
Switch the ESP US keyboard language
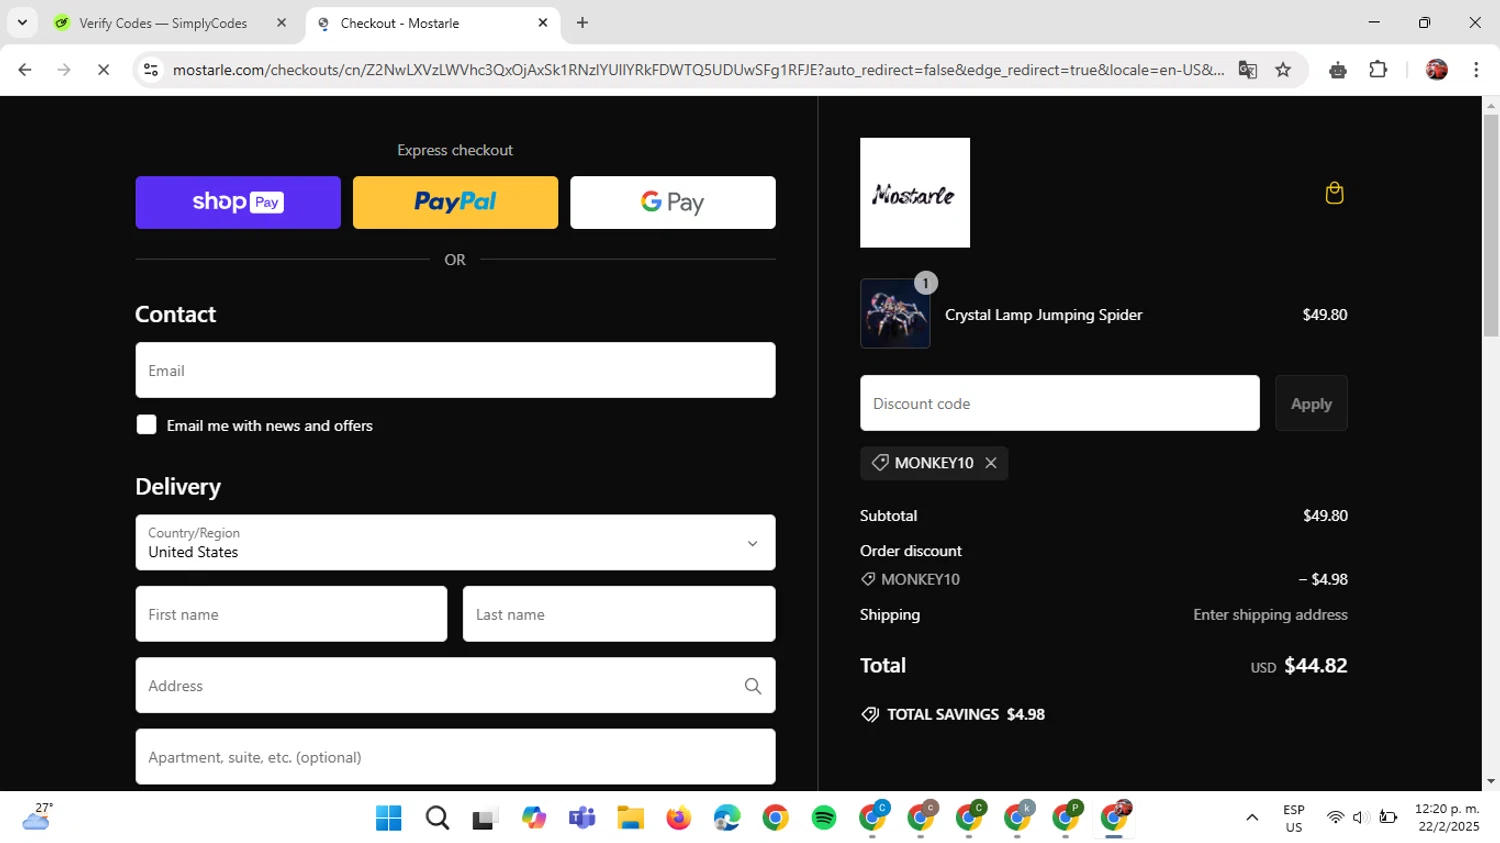coord(1294,818)
